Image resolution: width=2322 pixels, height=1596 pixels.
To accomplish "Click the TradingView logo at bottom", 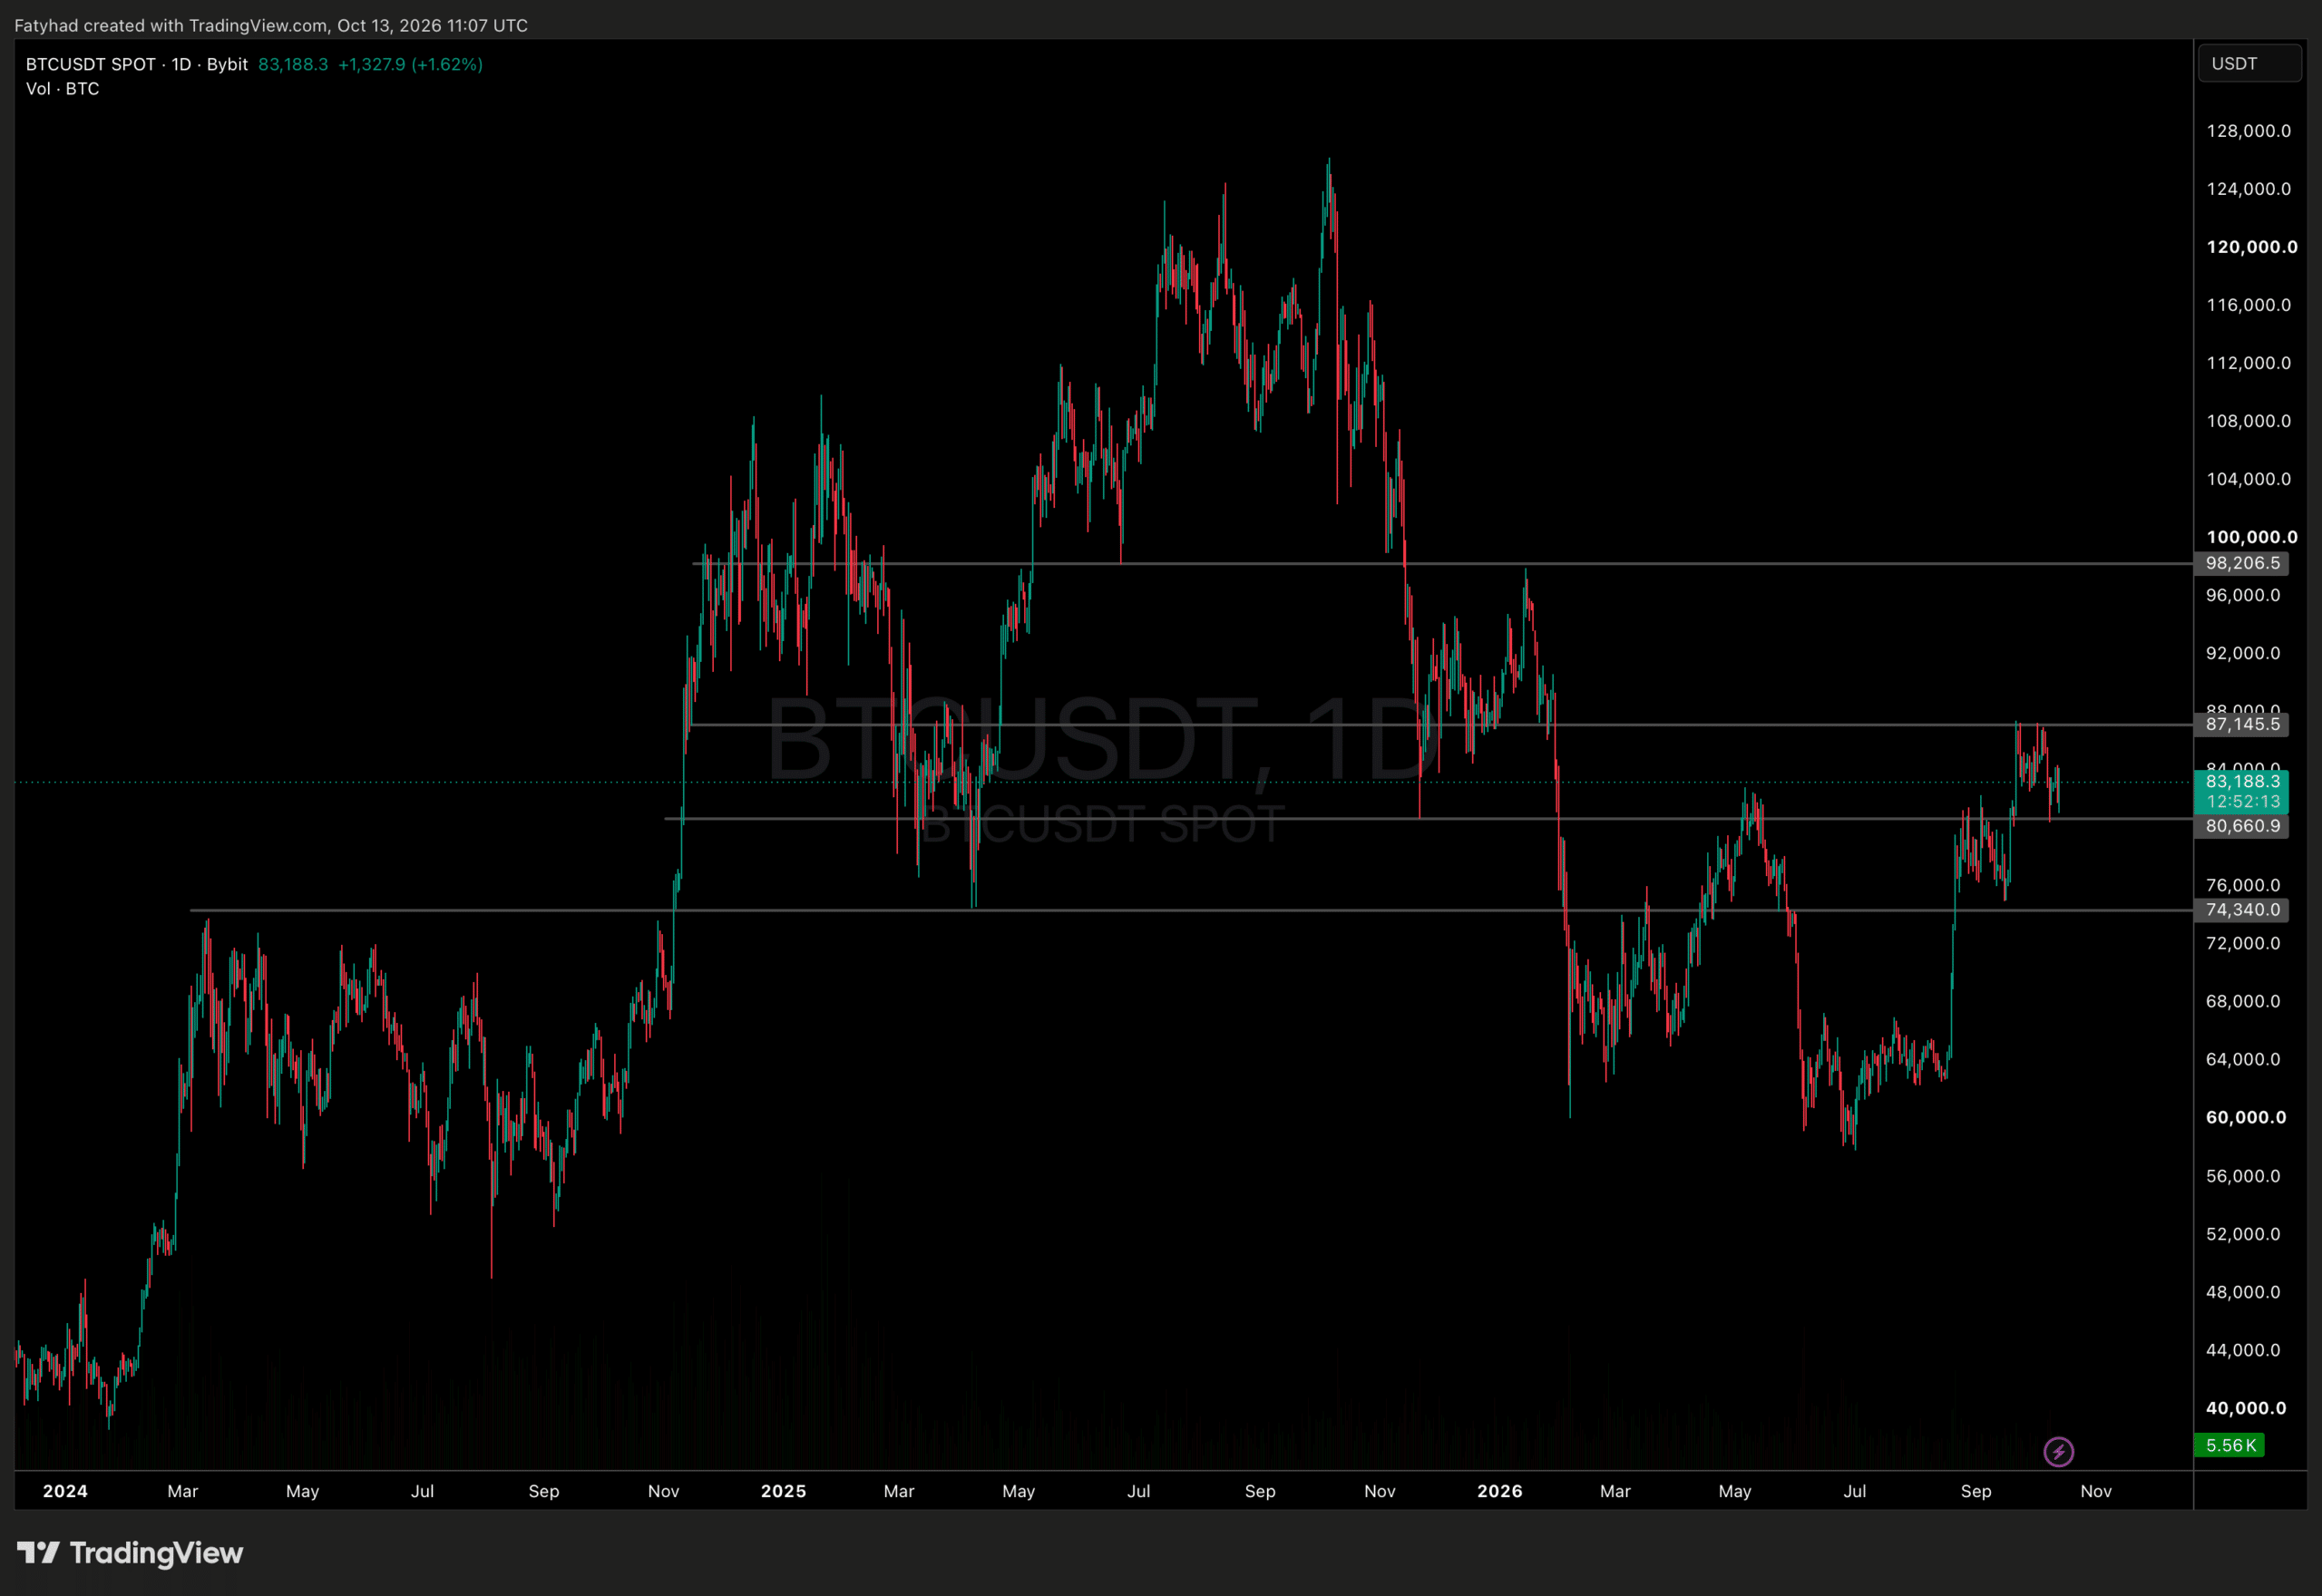I will coord(130,1553).
